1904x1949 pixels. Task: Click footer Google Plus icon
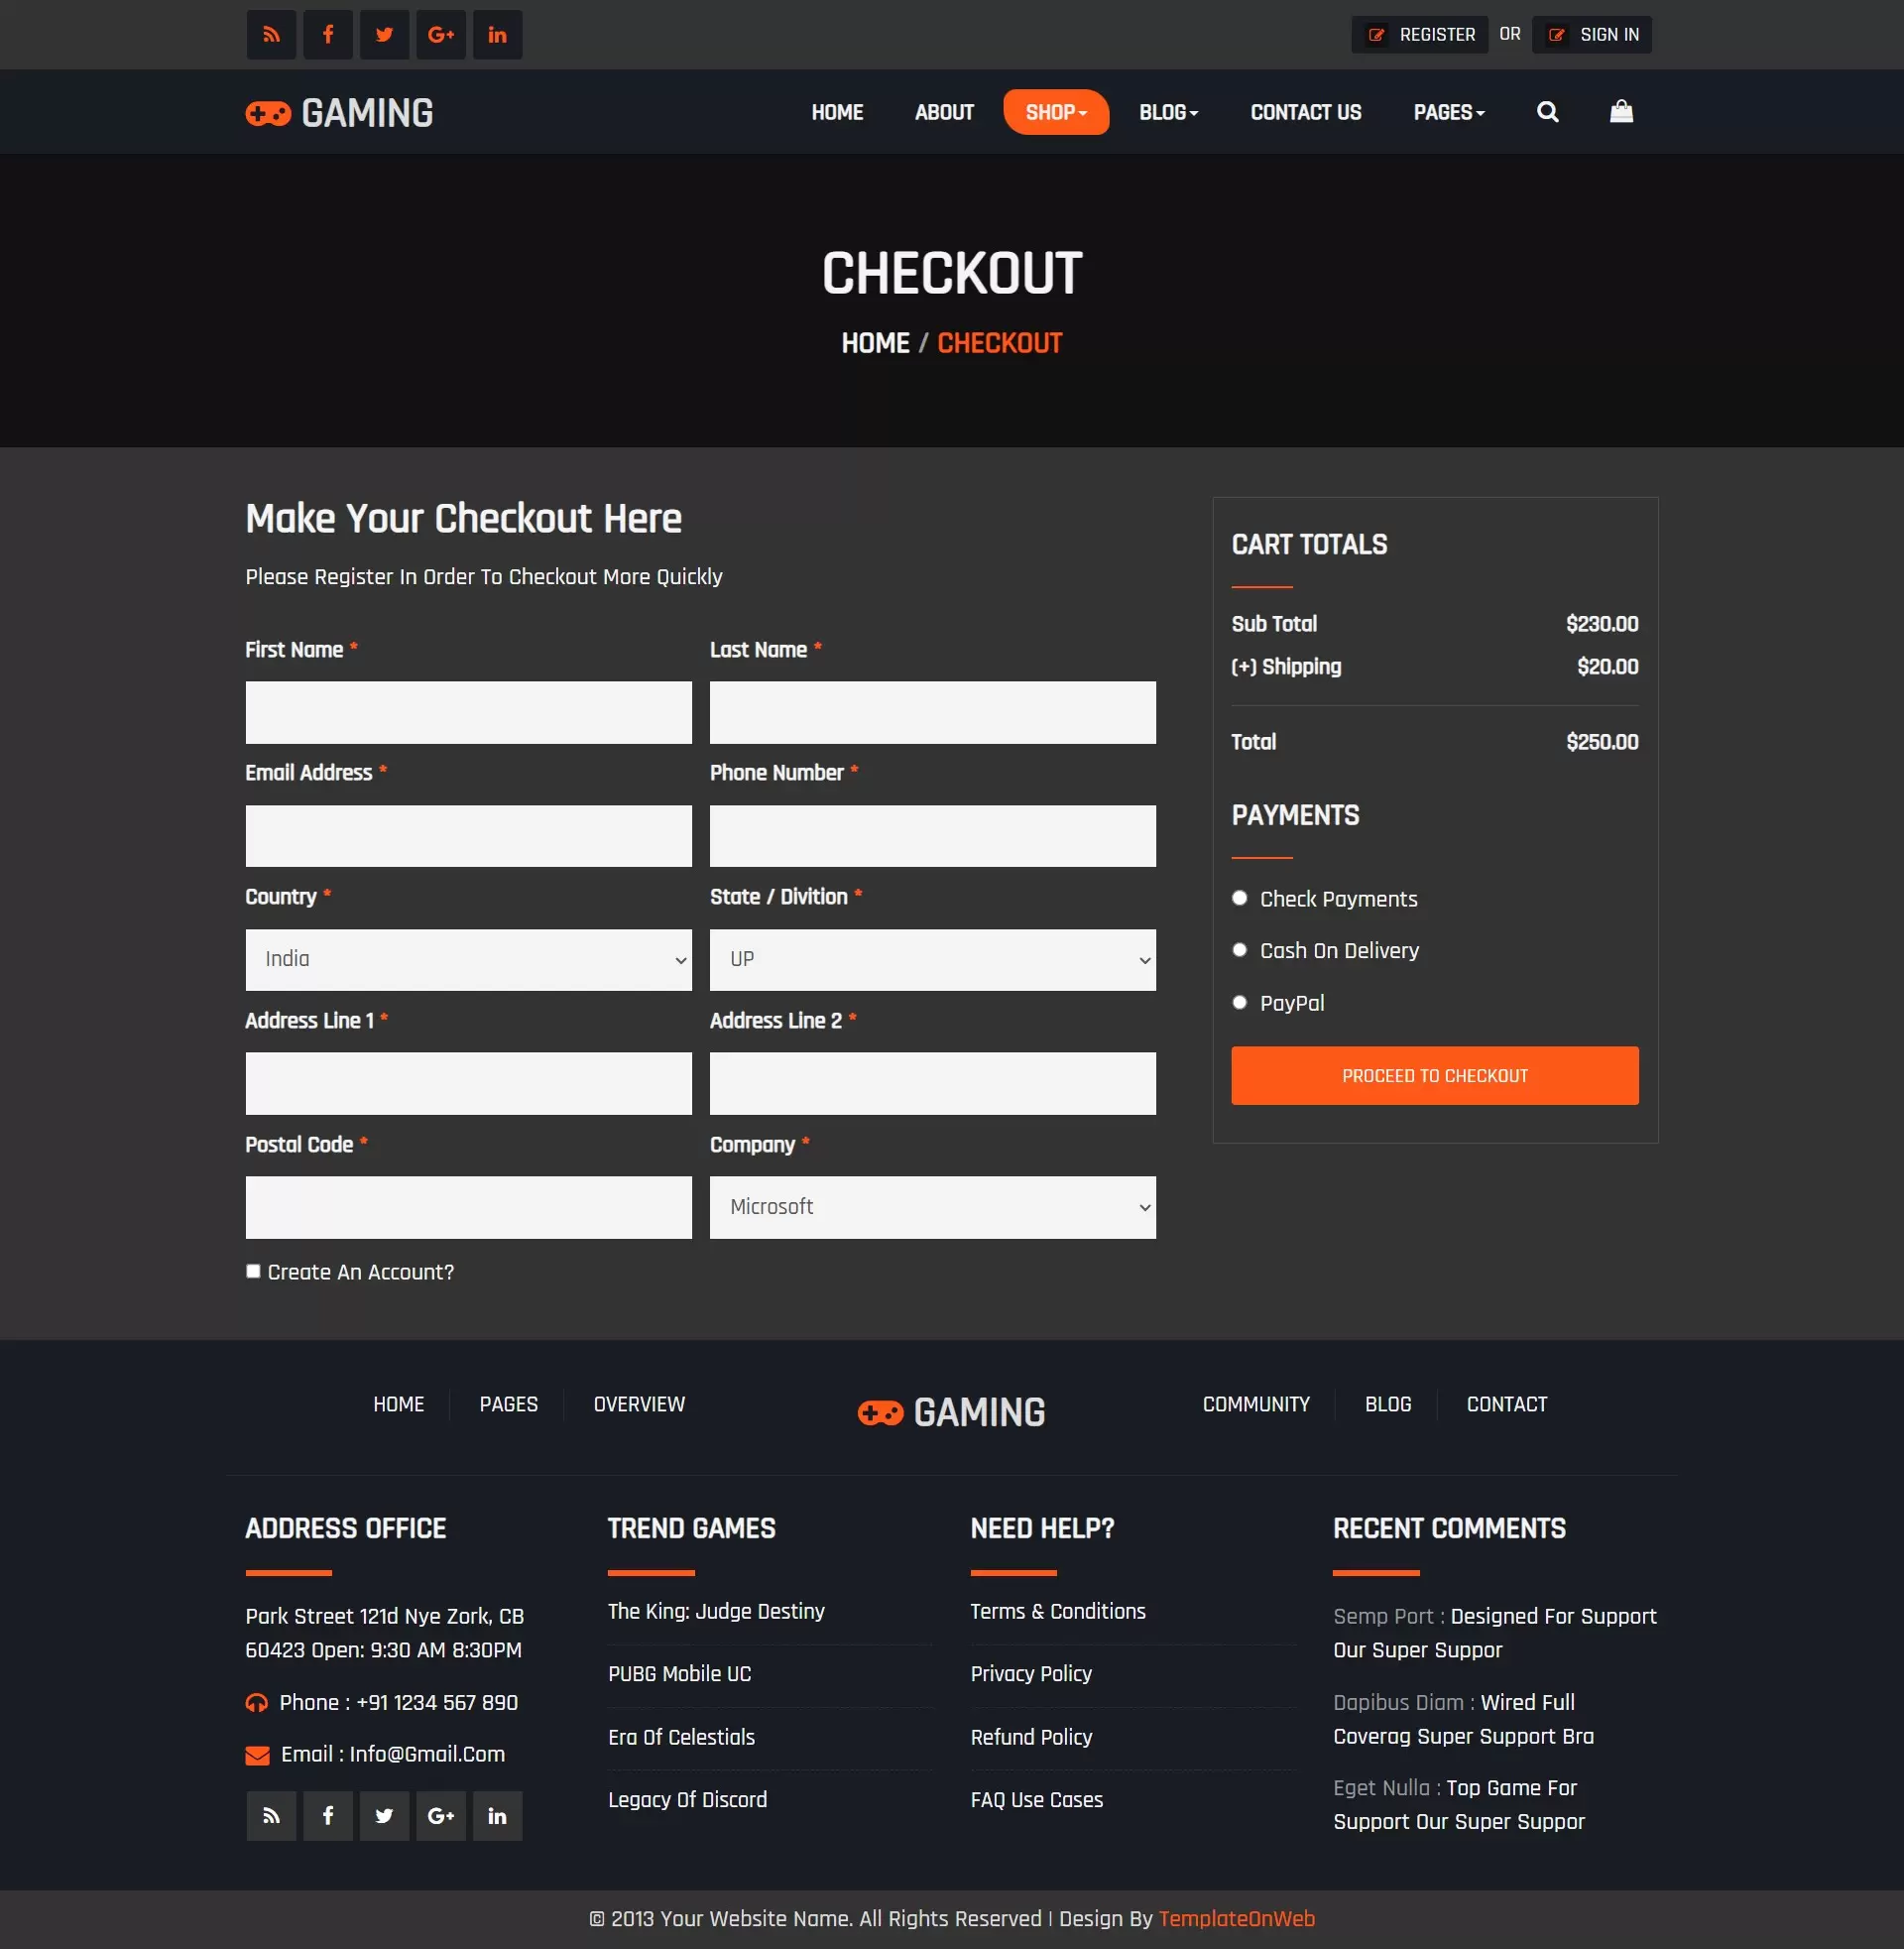point(441,1816)
